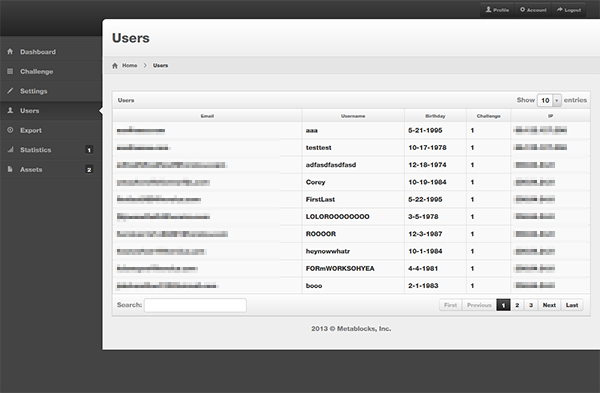Image resolution: width=600 pixels, height=393 pixels.
Task: Click the Account button in top bar
Action: coord(533,10)
